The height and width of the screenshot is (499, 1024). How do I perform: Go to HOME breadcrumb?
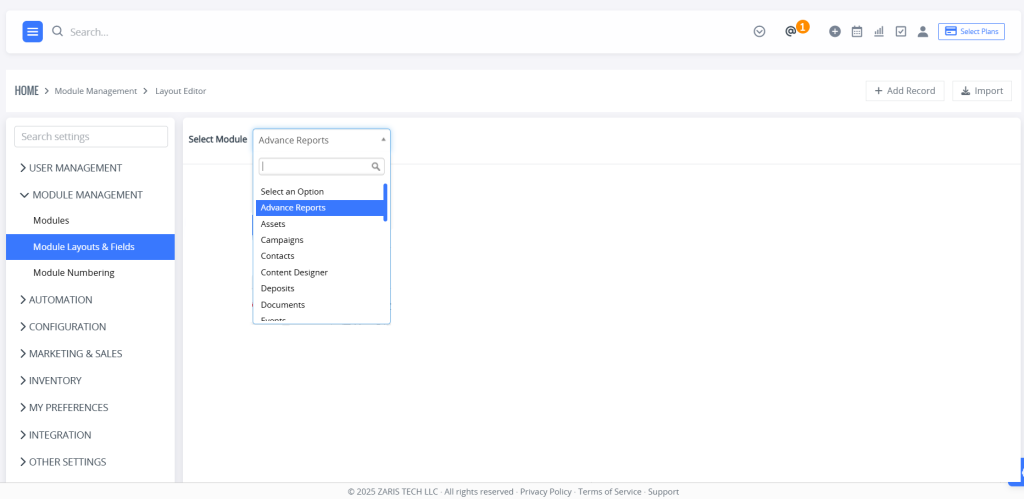[x=27, y=91]
